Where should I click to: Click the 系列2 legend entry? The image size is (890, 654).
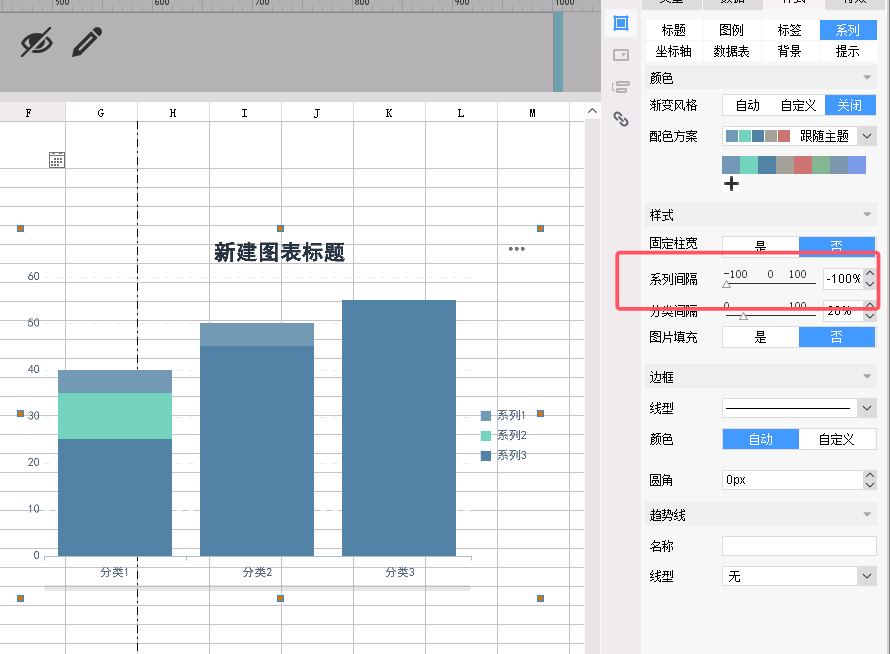coord(503,435)
